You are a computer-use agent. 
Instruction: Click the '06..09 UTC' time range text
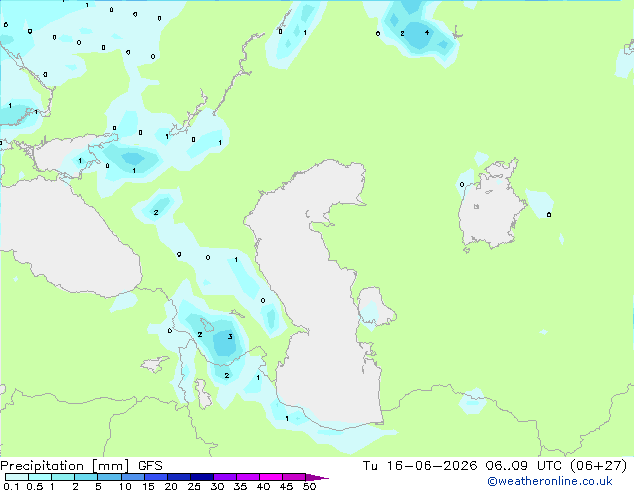click(x=524, y=466)
